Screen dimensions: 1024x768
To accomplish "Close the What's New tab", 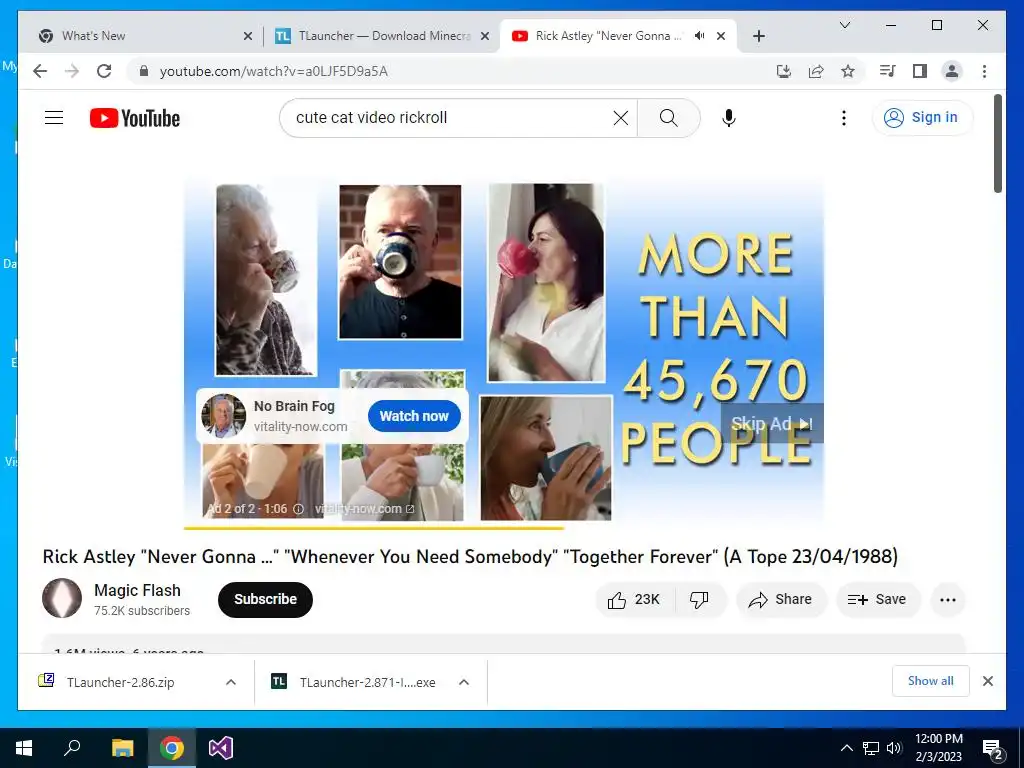I will [x=248, y=37].
